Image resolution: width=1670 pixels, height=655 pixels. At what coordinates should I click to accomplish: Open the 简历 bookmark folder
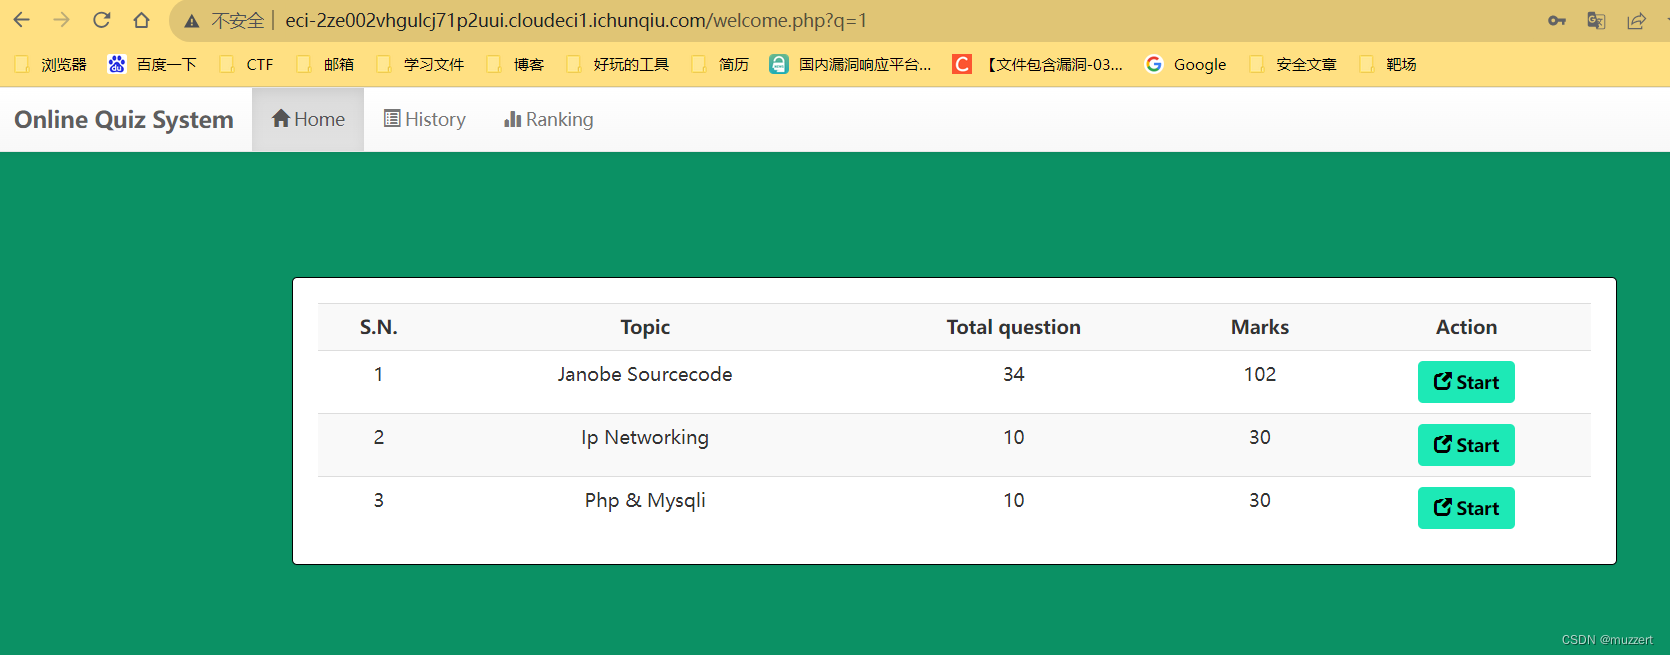coord(720,64)
